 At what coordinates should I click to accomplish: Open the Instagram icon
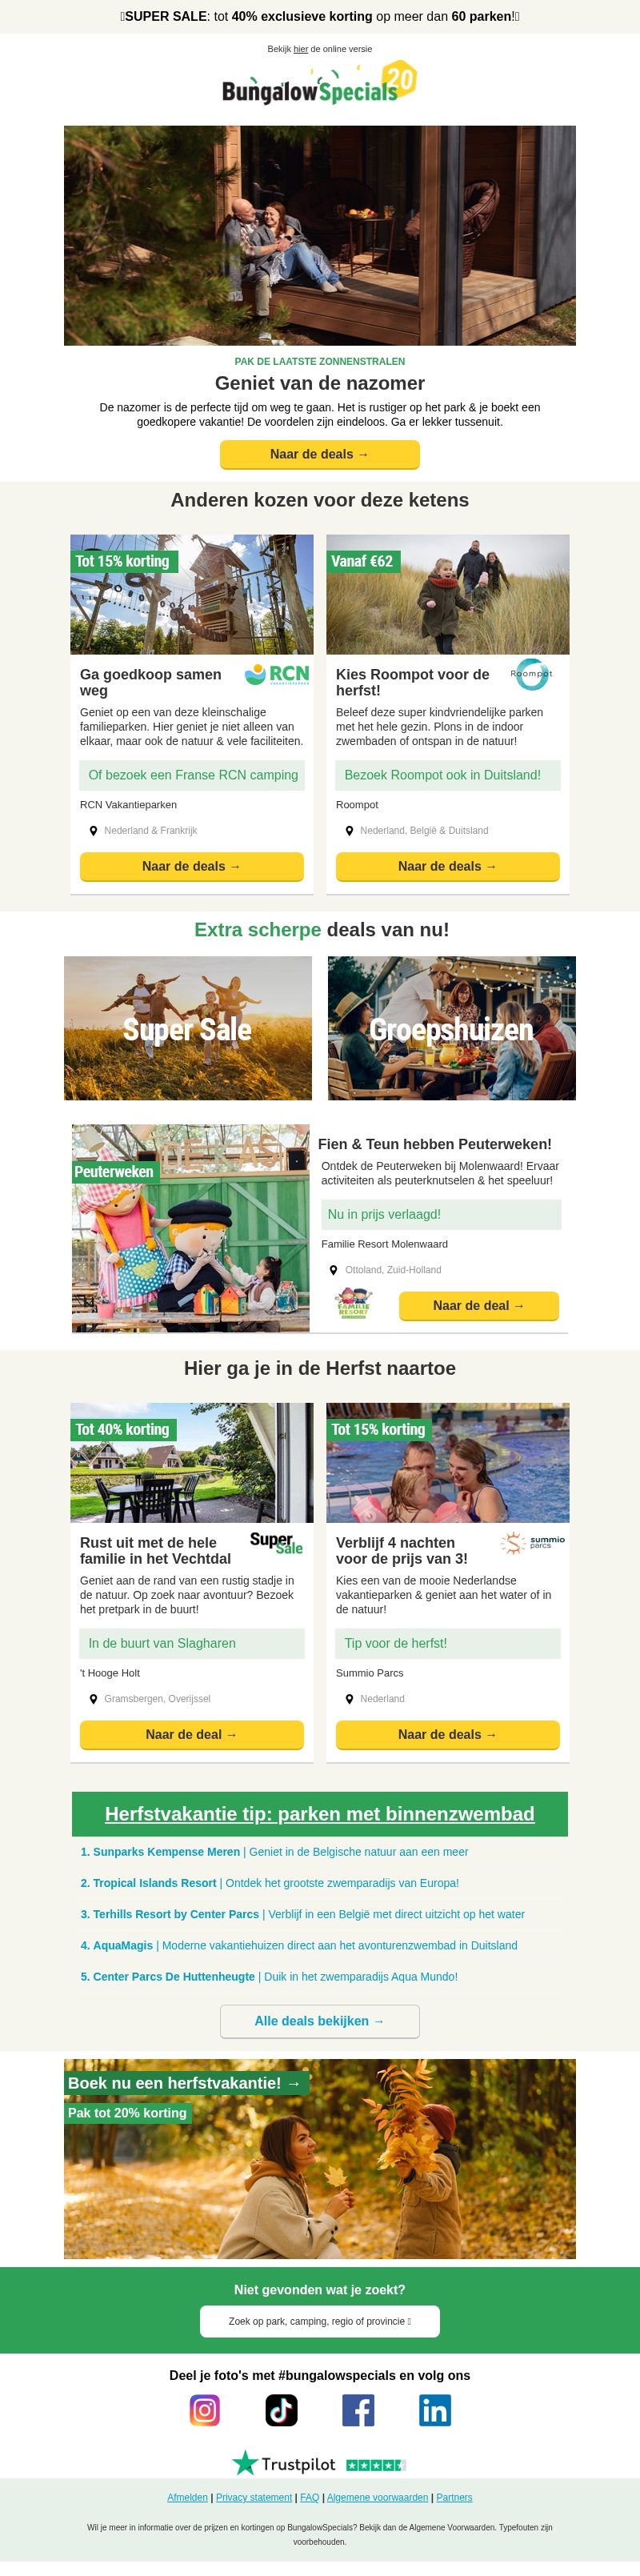tap(205, 2410)
